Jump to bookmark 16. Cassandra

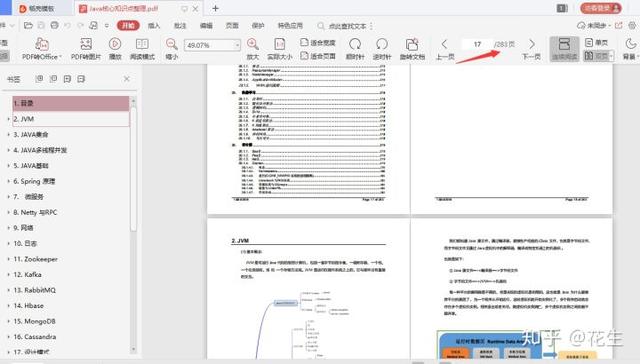35,337
